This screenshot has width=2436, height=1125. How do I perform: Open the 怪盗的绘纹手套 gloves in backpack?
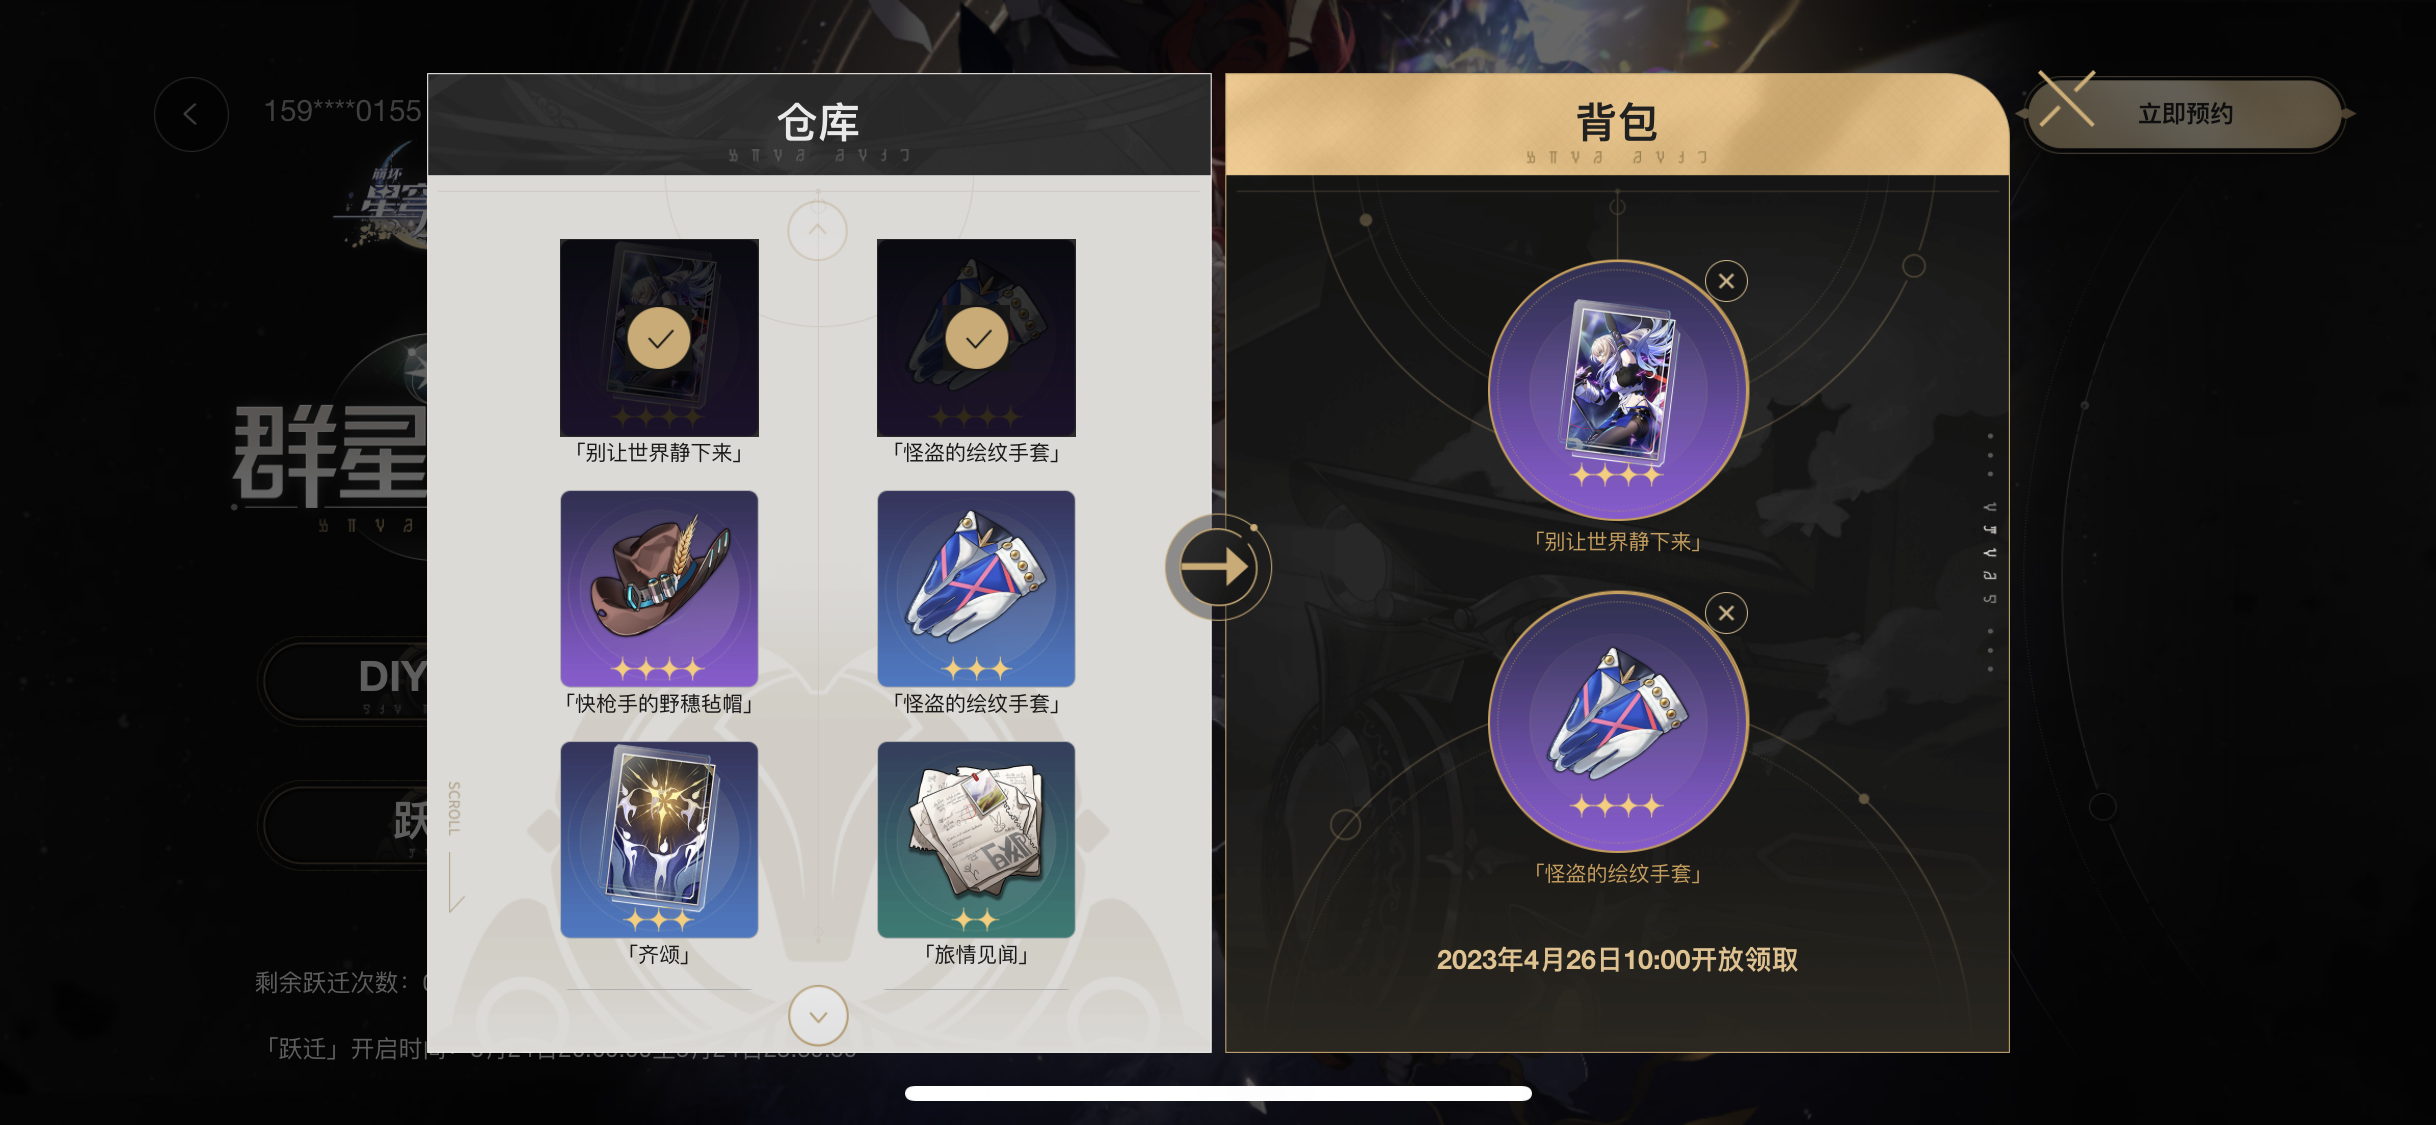point(1618,722)
